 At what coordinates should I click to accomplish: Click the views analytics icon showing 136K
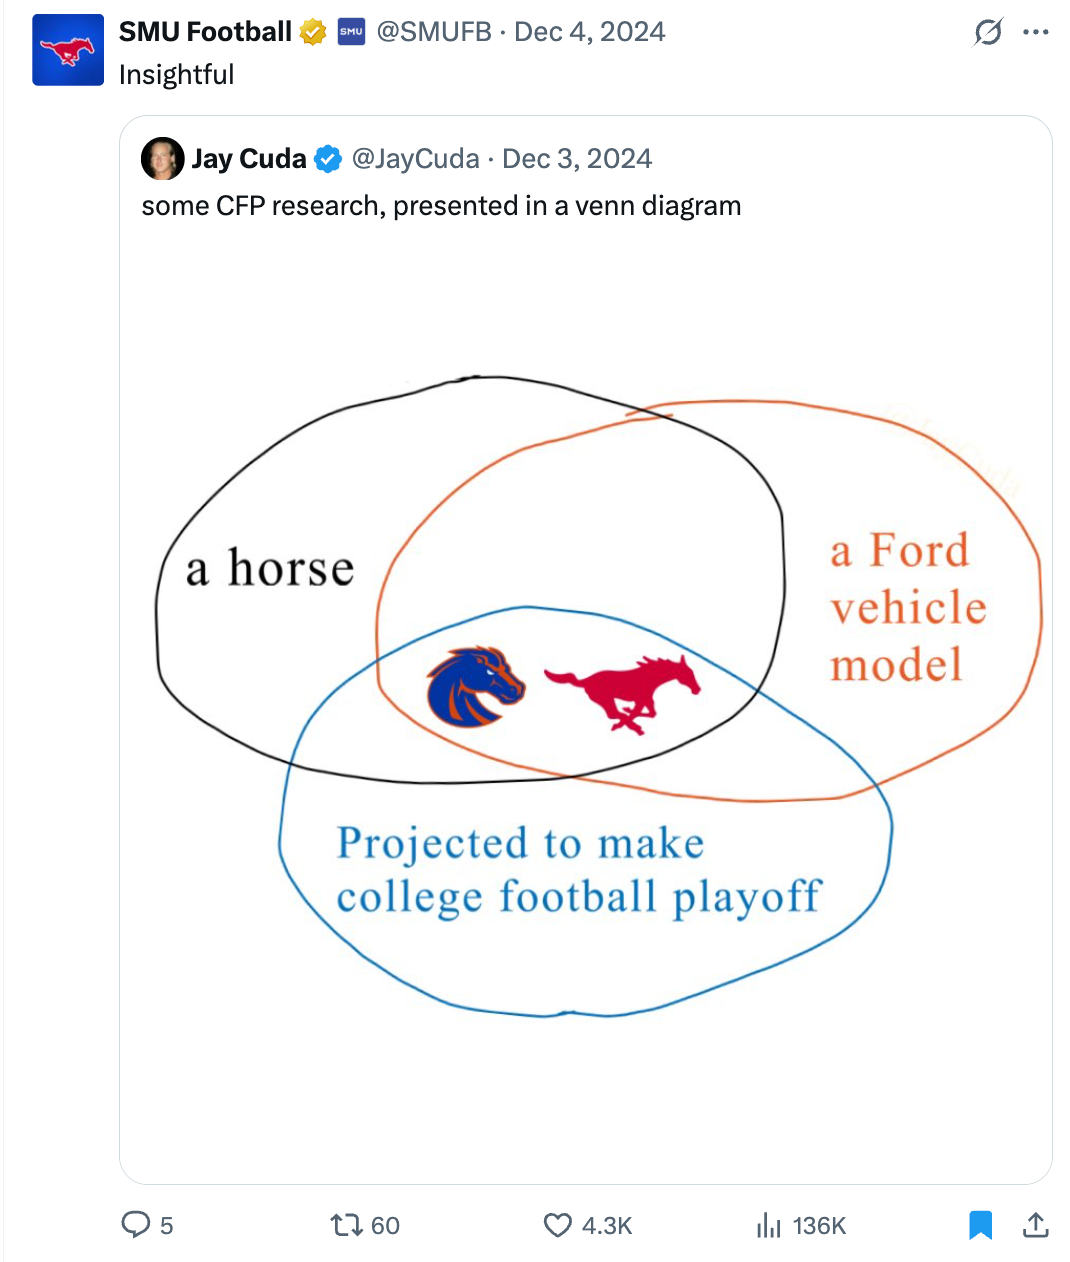tap(768, 1225)
